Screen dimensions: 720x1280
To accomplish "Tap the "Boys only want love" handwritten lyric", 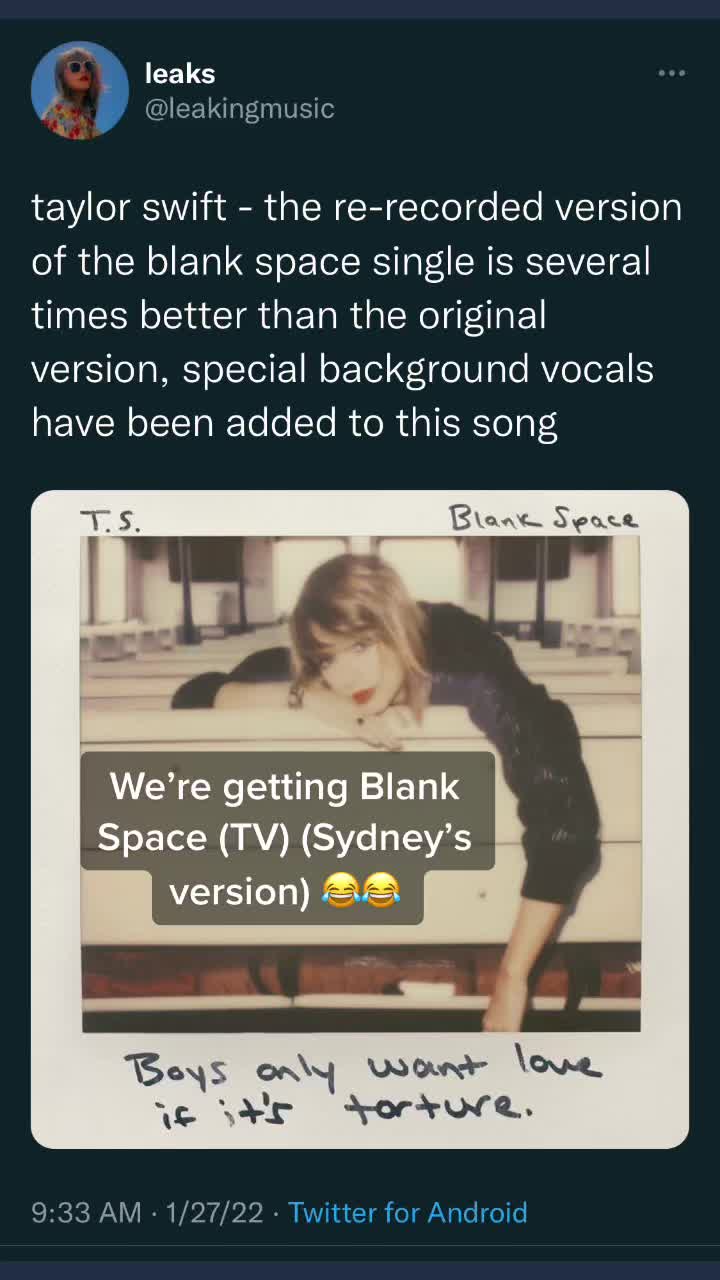I will (x=363, y=1066).
